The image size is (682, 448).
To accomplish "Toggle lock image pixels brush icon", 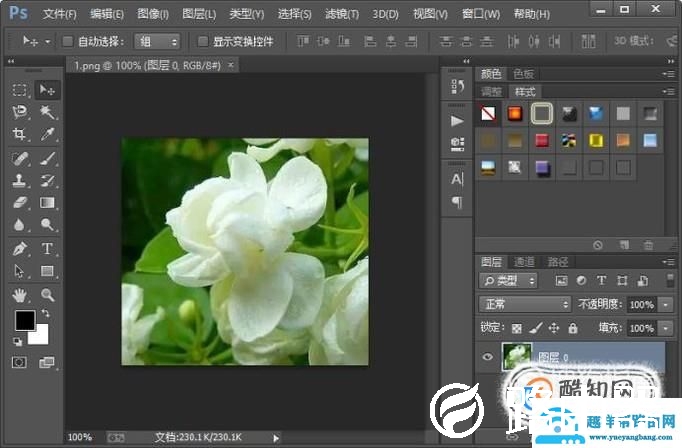I will click(535, 328).
